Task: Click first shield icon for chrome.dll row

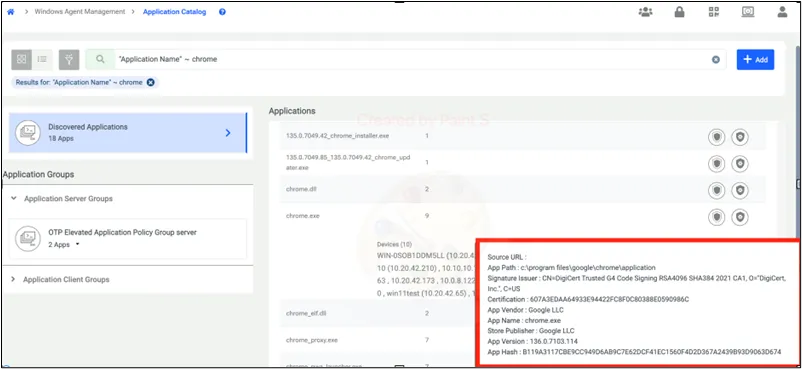Action: click(x=717, y=190)
